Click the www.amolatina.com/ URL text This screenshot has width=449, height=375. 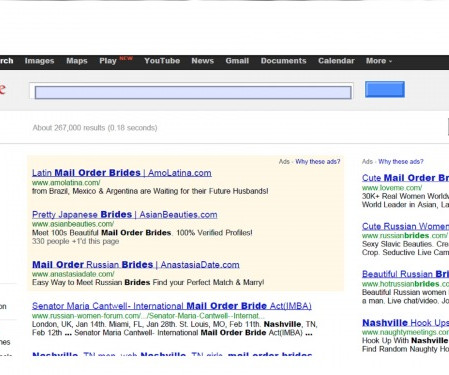coord(66,183)
